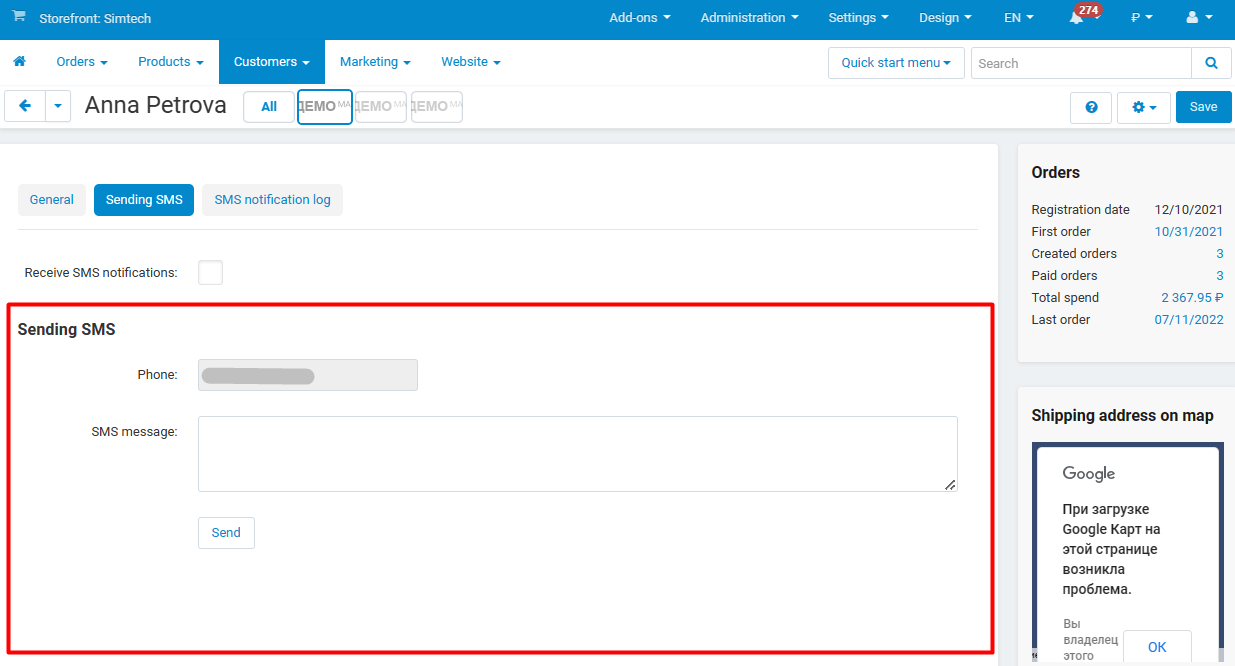Click the shopping cart storefront icon
Viewport: 1235px width, 666px height.
click(x=19, y=17)
